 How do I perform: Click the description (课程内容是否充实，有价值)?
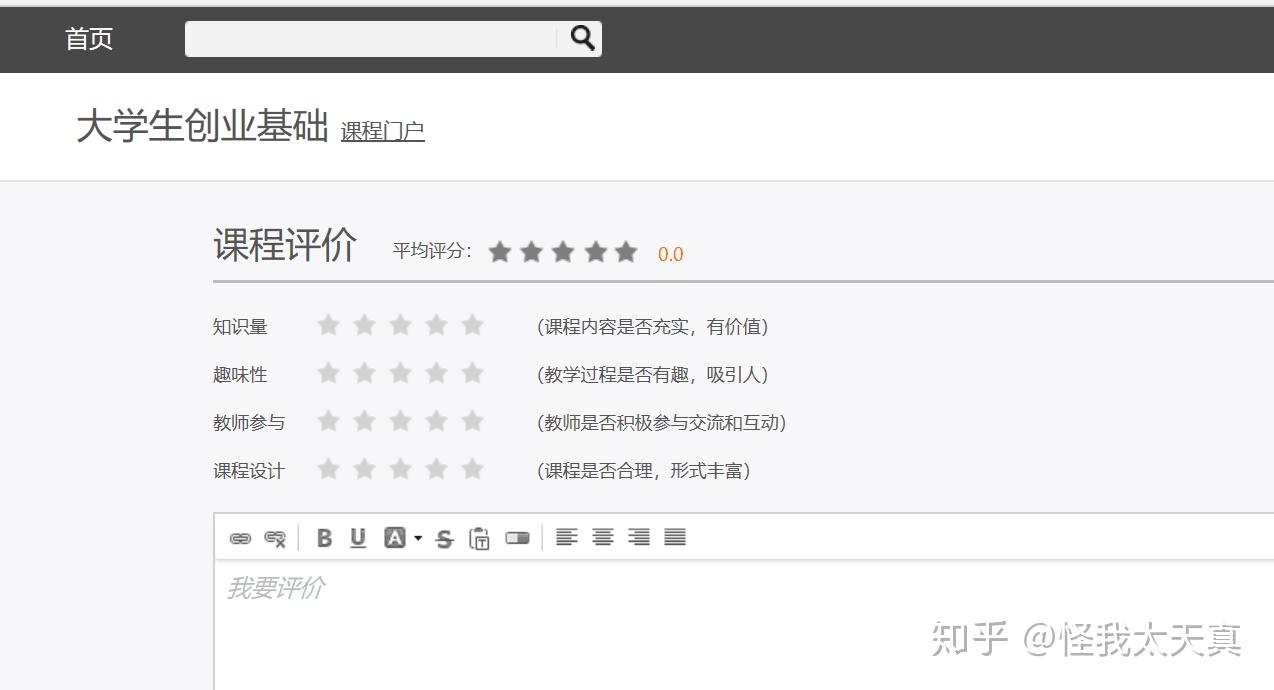coord(653,327)
